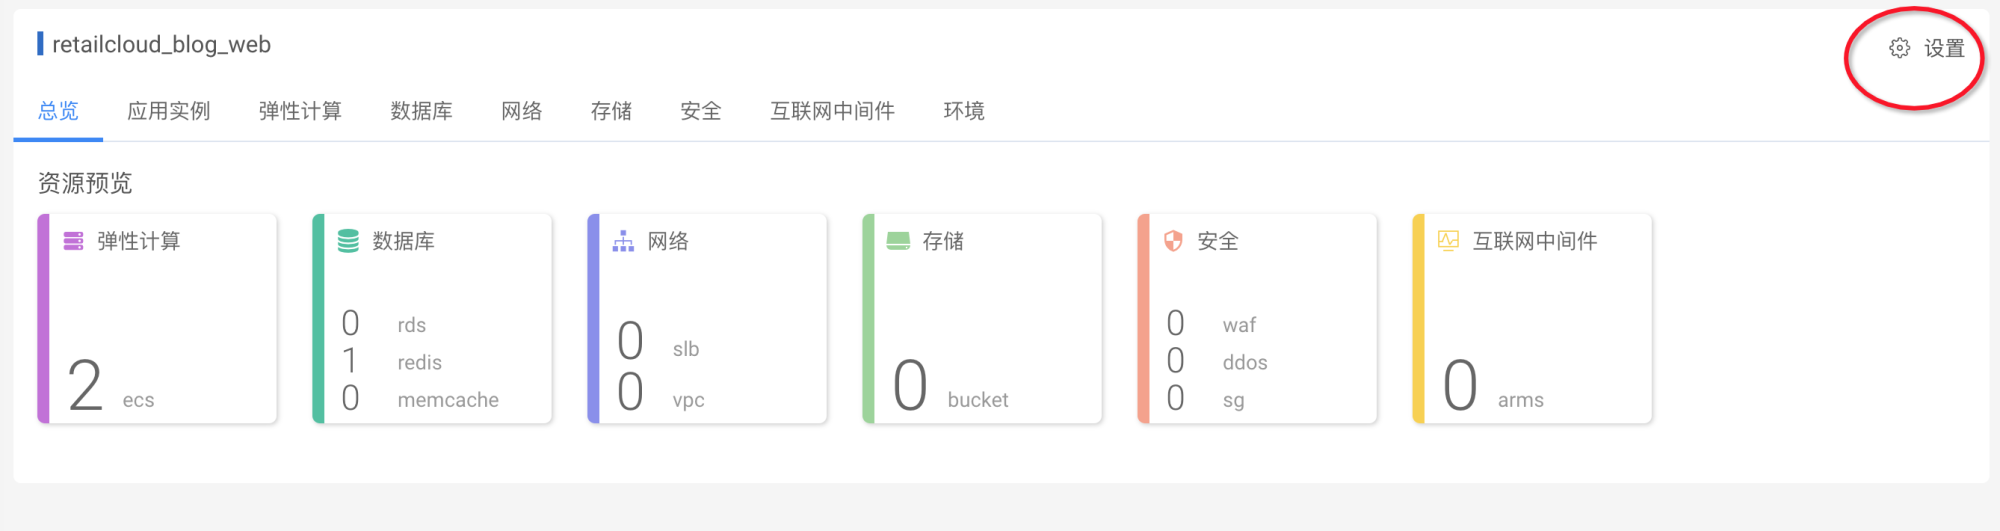This screenshot has width=2000, height=531.
Task: Open the 弹性计算 tab
Action: [x=300, y=111]
